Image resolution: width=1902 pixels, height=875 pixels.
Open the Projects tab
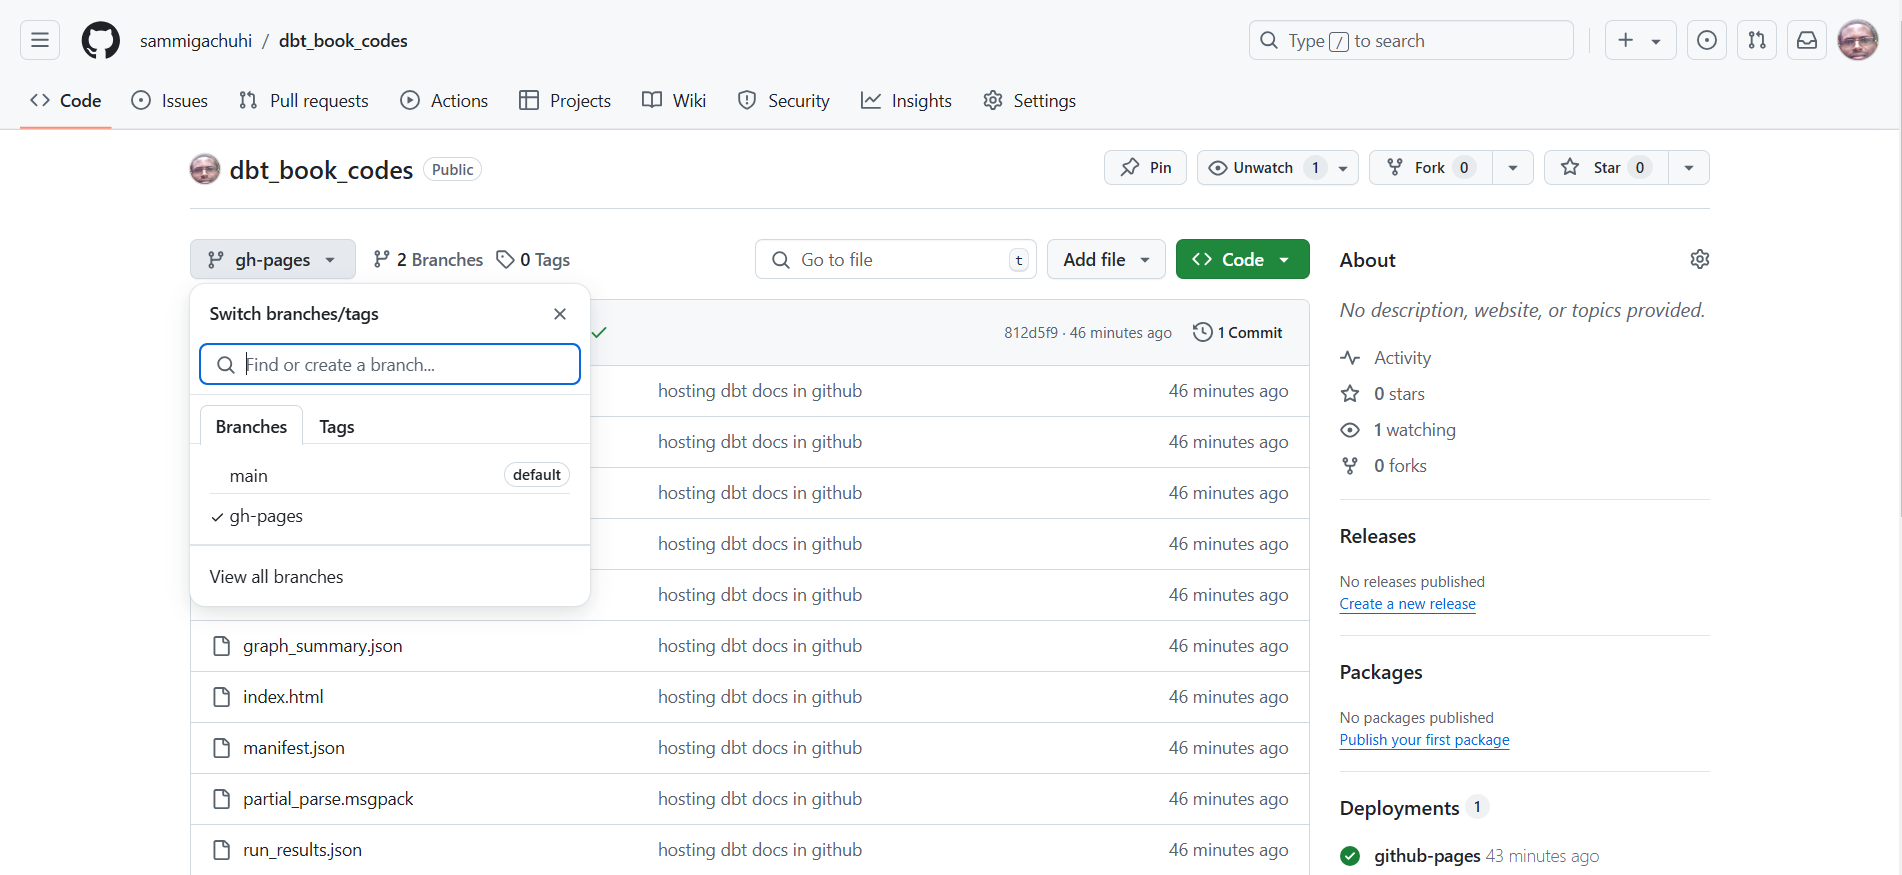[565, 100]
